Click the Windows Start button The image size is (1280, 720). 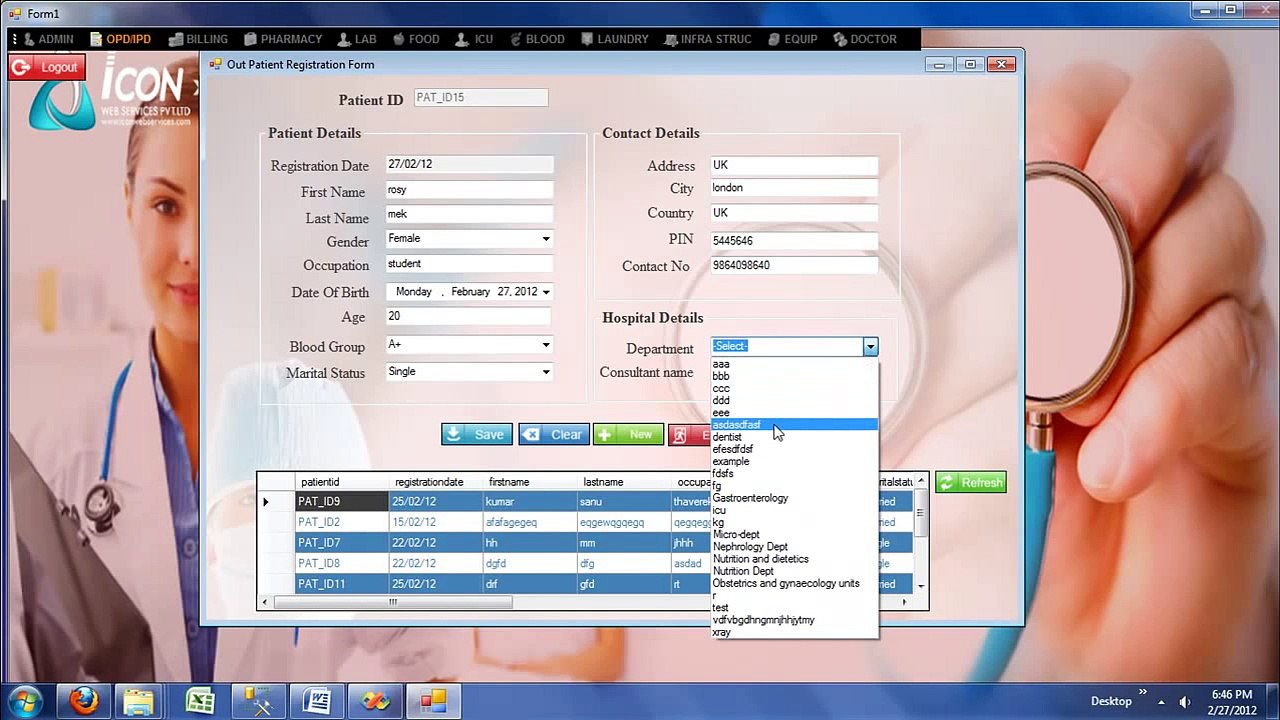coord(24,701)
